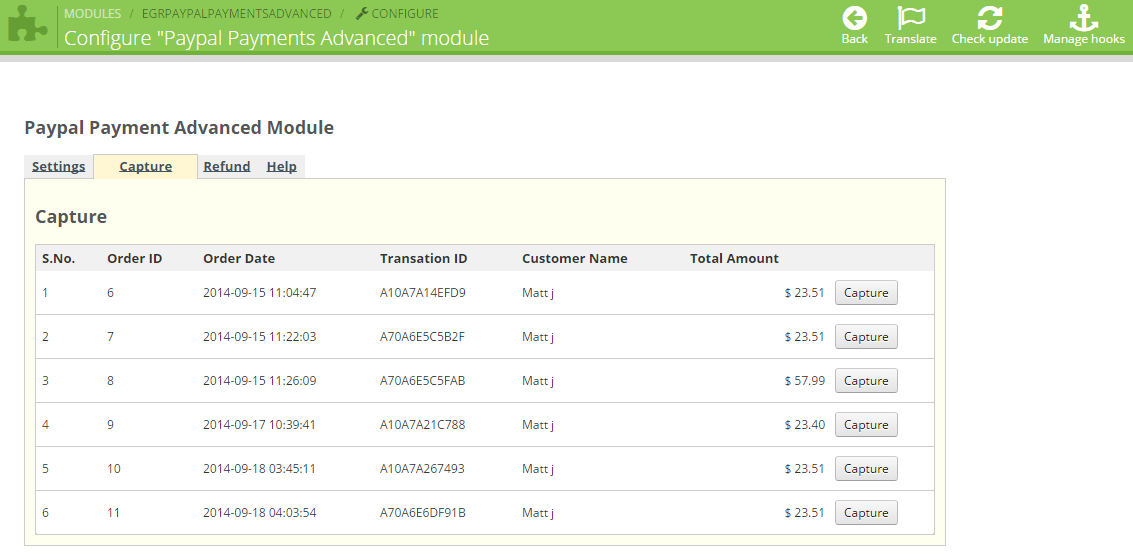The image size is (1133, 560).
Task: Click the Check update refresh icon
Action: [x=989, y=18]
